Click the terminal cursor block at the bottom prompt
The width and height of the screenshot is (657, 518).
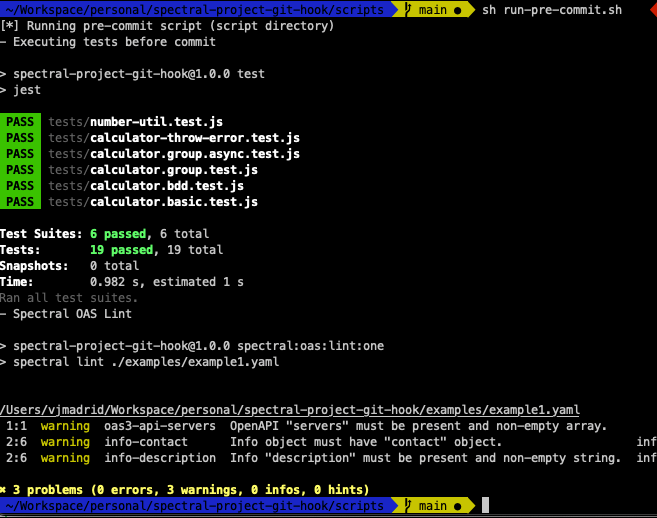[x=485, y=505]
